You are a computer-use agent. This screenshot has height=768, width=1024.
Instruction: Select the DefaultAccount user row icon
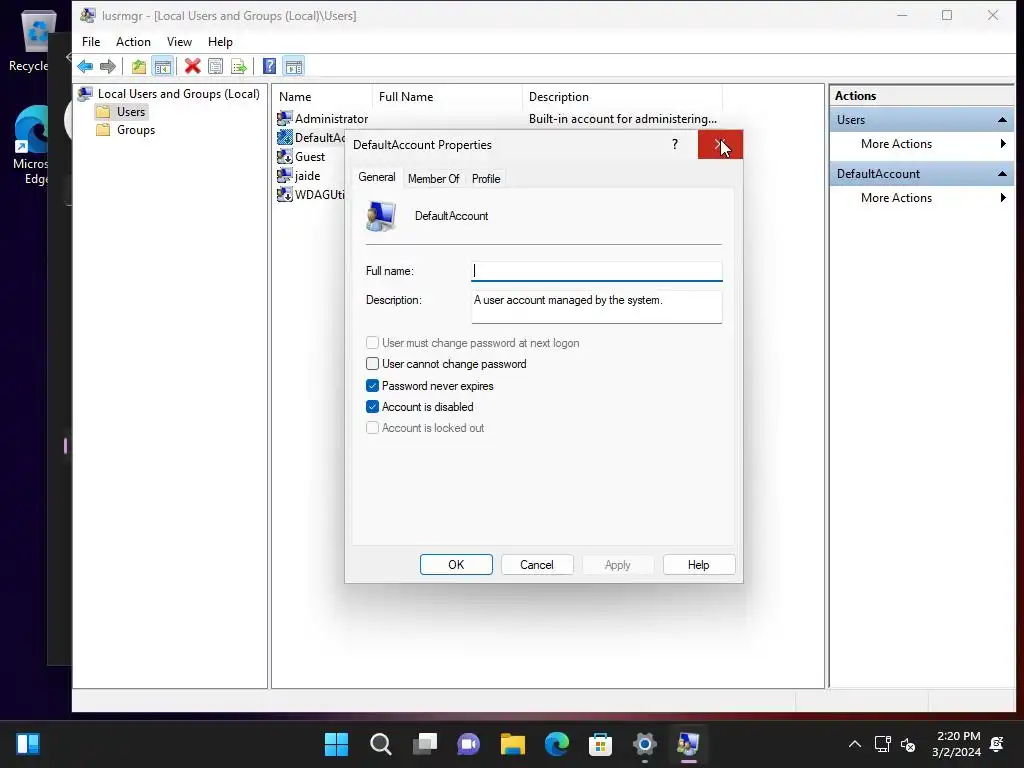[x=285, y=137]
